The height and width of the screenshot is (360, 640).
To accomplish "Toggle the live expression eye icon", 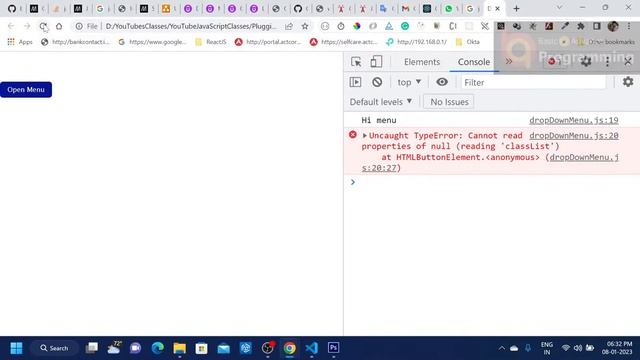I will point(442,82).
